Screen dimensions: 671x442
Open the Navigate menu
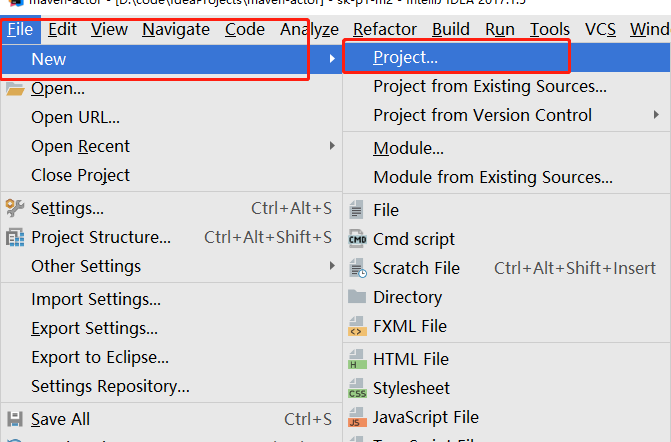(176, 29)
